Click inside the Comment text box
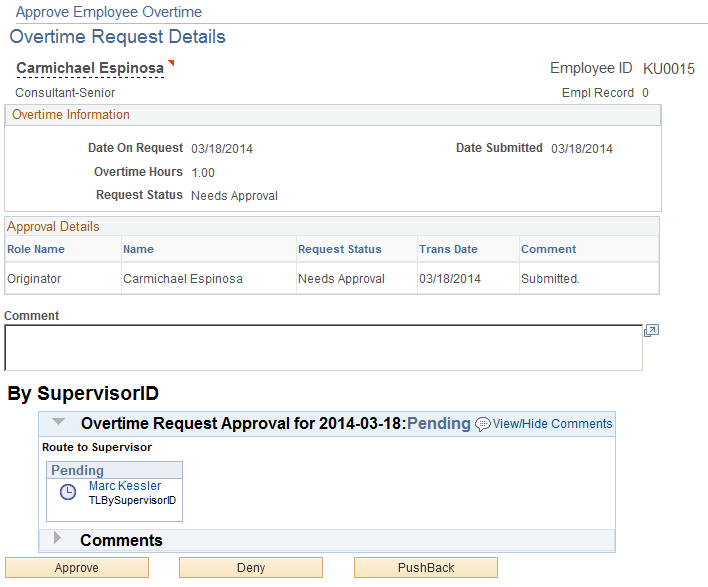The image size is (708, 587). [x=323, y=347]
